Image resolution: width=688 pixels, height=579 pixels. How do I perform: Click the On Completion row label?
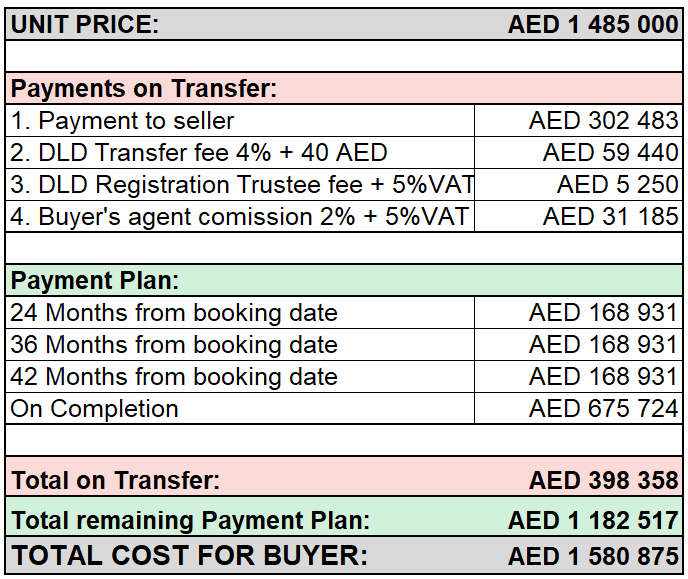pos(240,408)
